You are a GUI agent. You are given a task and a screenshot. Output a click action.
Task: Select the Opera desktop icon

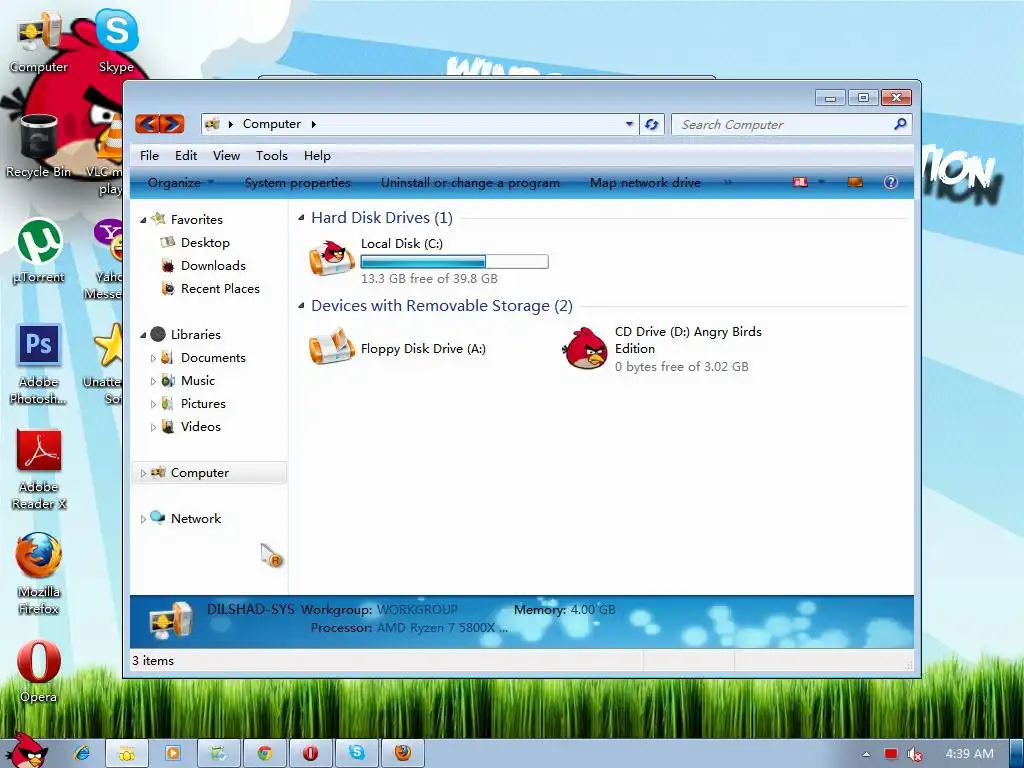click(39, 671)
